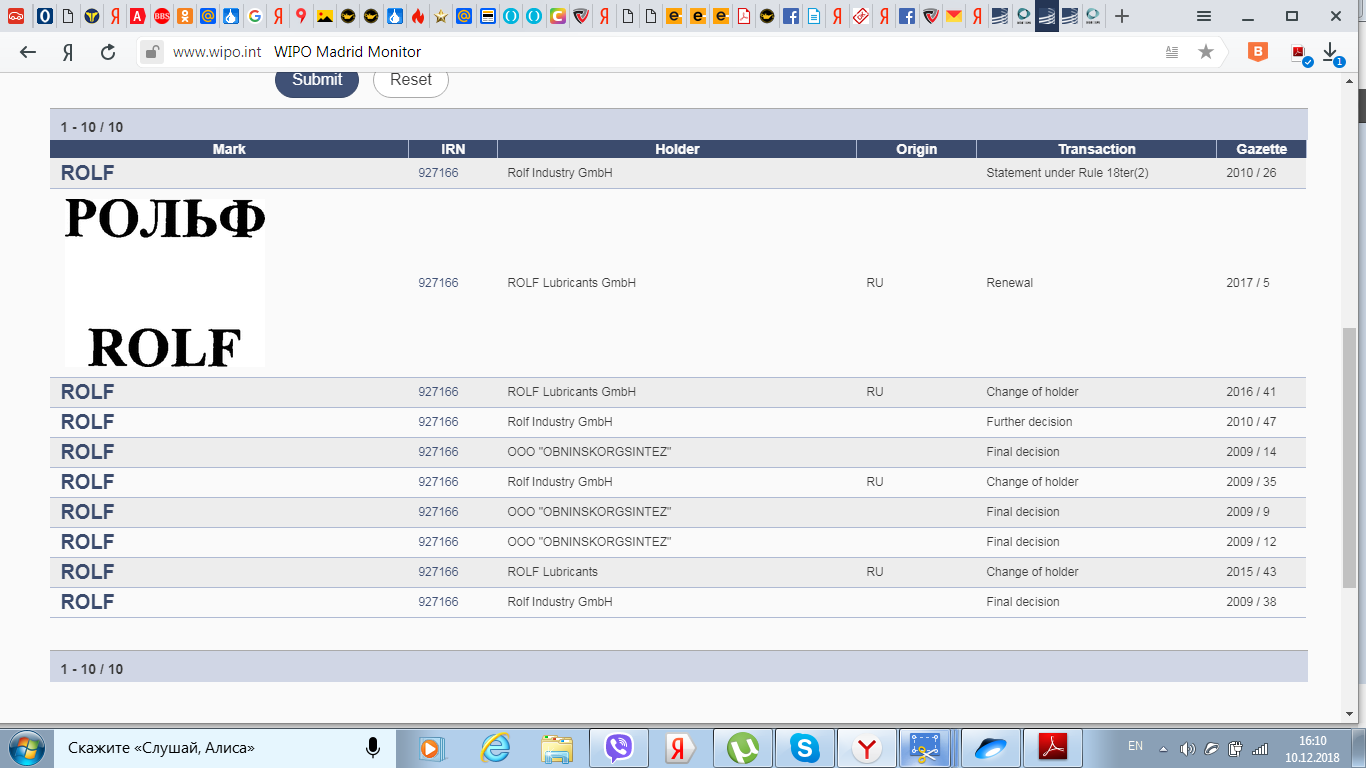
Task: Open the clock showing 16:10
Action: tap(1312, 748)
